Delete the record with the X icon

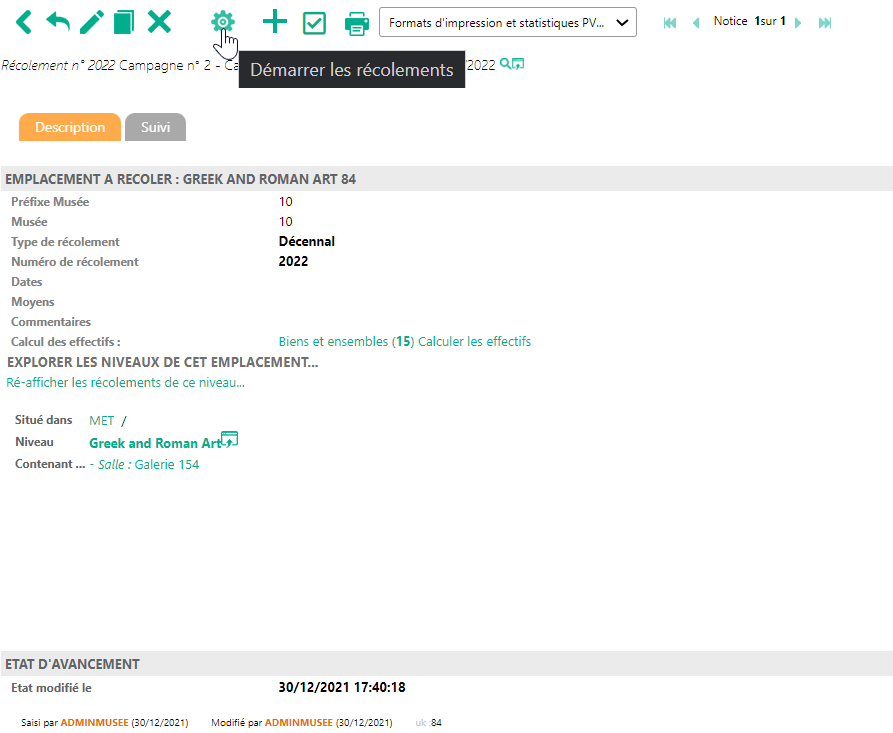159,21
